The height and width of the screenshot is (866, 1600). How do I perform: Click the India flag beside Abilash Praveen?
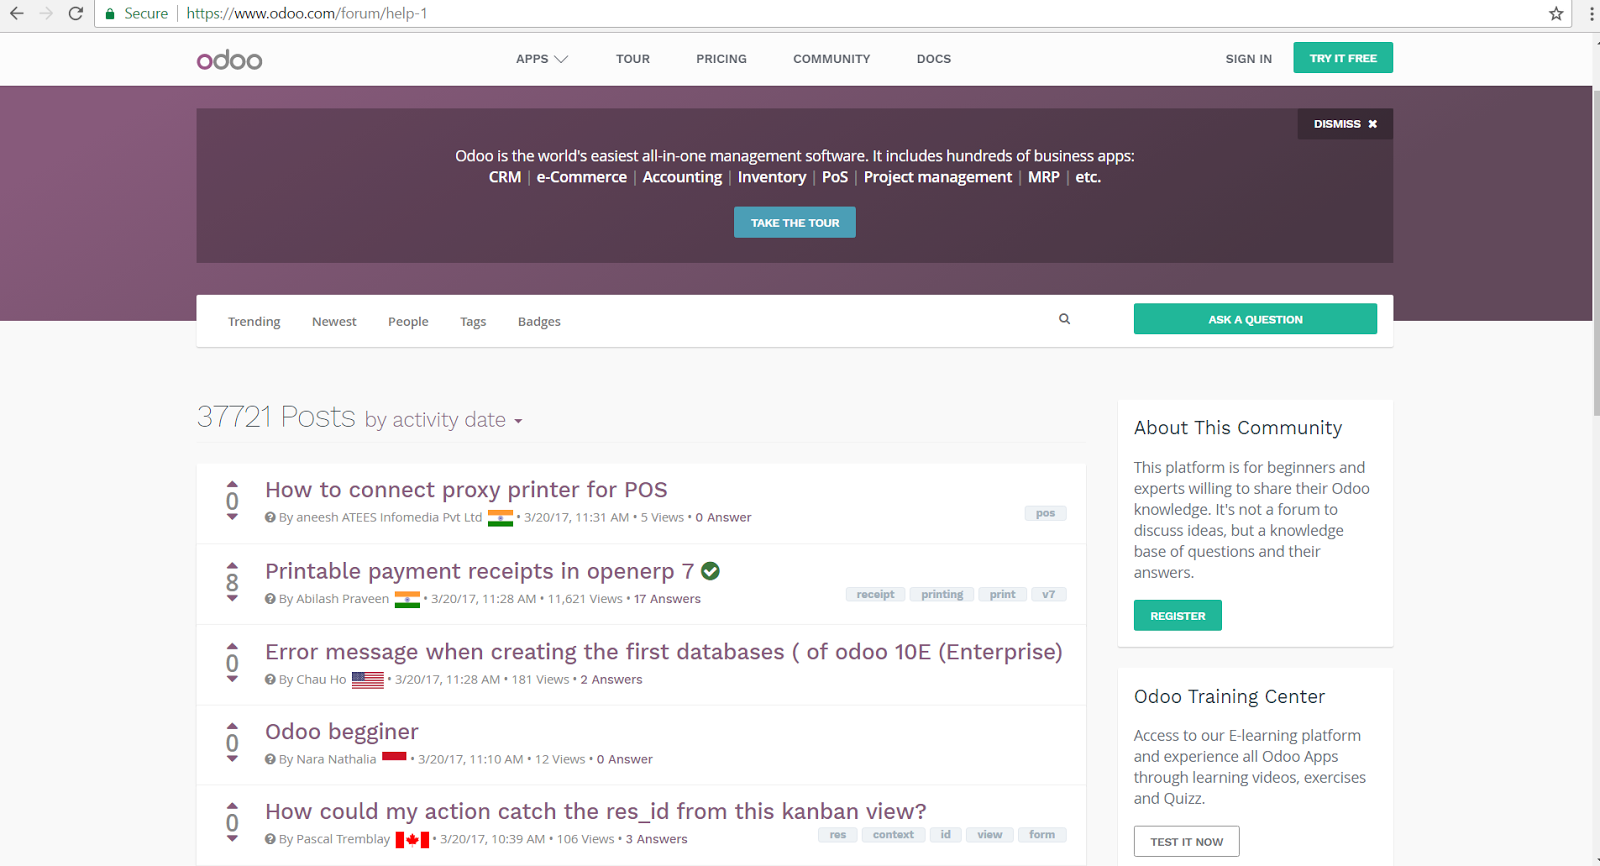(407, 599)
